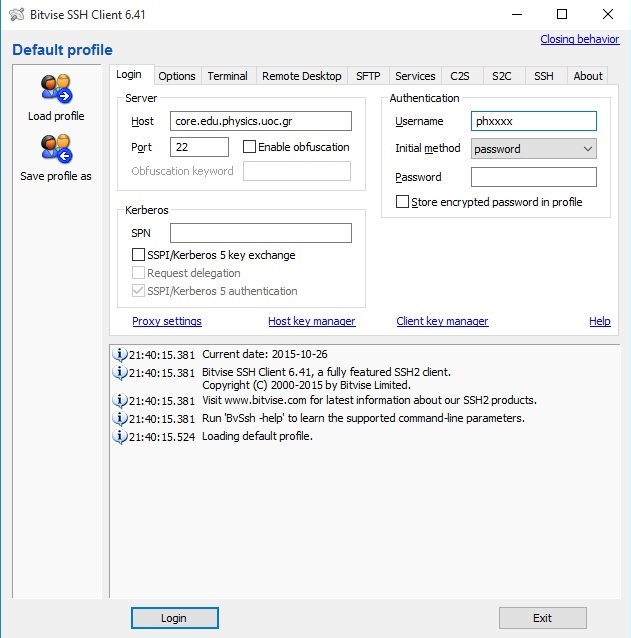
Task: Click the Password input field
Action: click(534, 177)
